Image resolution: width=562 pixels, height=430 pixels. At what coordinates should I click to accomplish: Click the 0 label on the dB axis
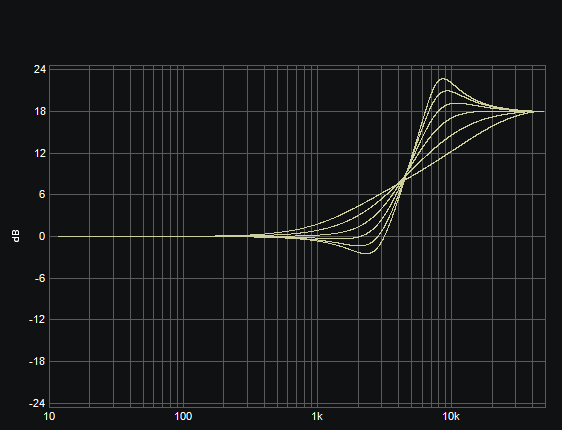(x=42, y=236)
